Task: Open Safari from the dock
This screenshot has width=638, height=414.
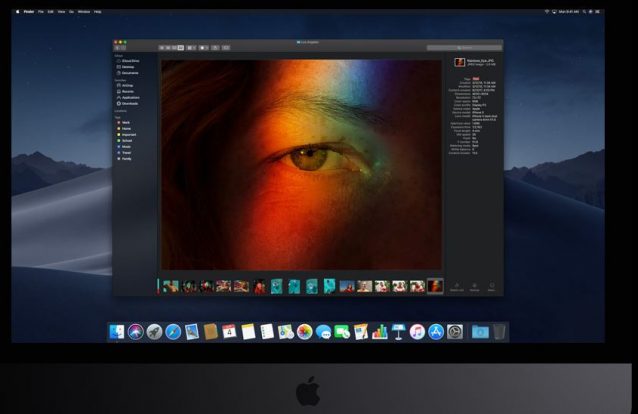Action: click(173, 332)
